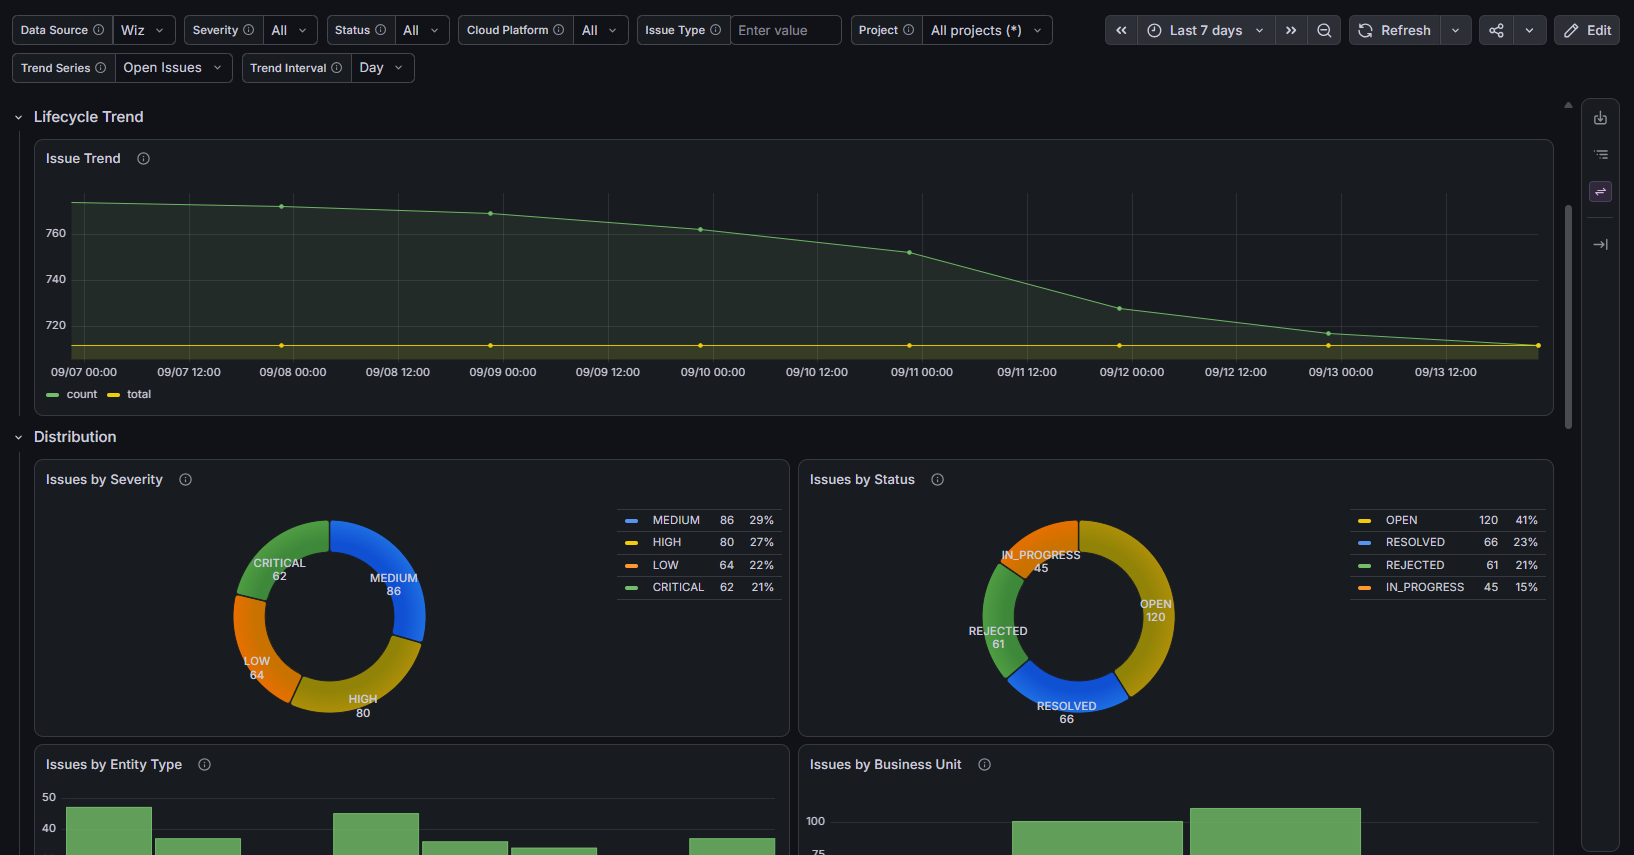Collapse the Lifecycle Trend row
Image resolution: width=1634 pixels, height=855 pixels.
point(18,118)
